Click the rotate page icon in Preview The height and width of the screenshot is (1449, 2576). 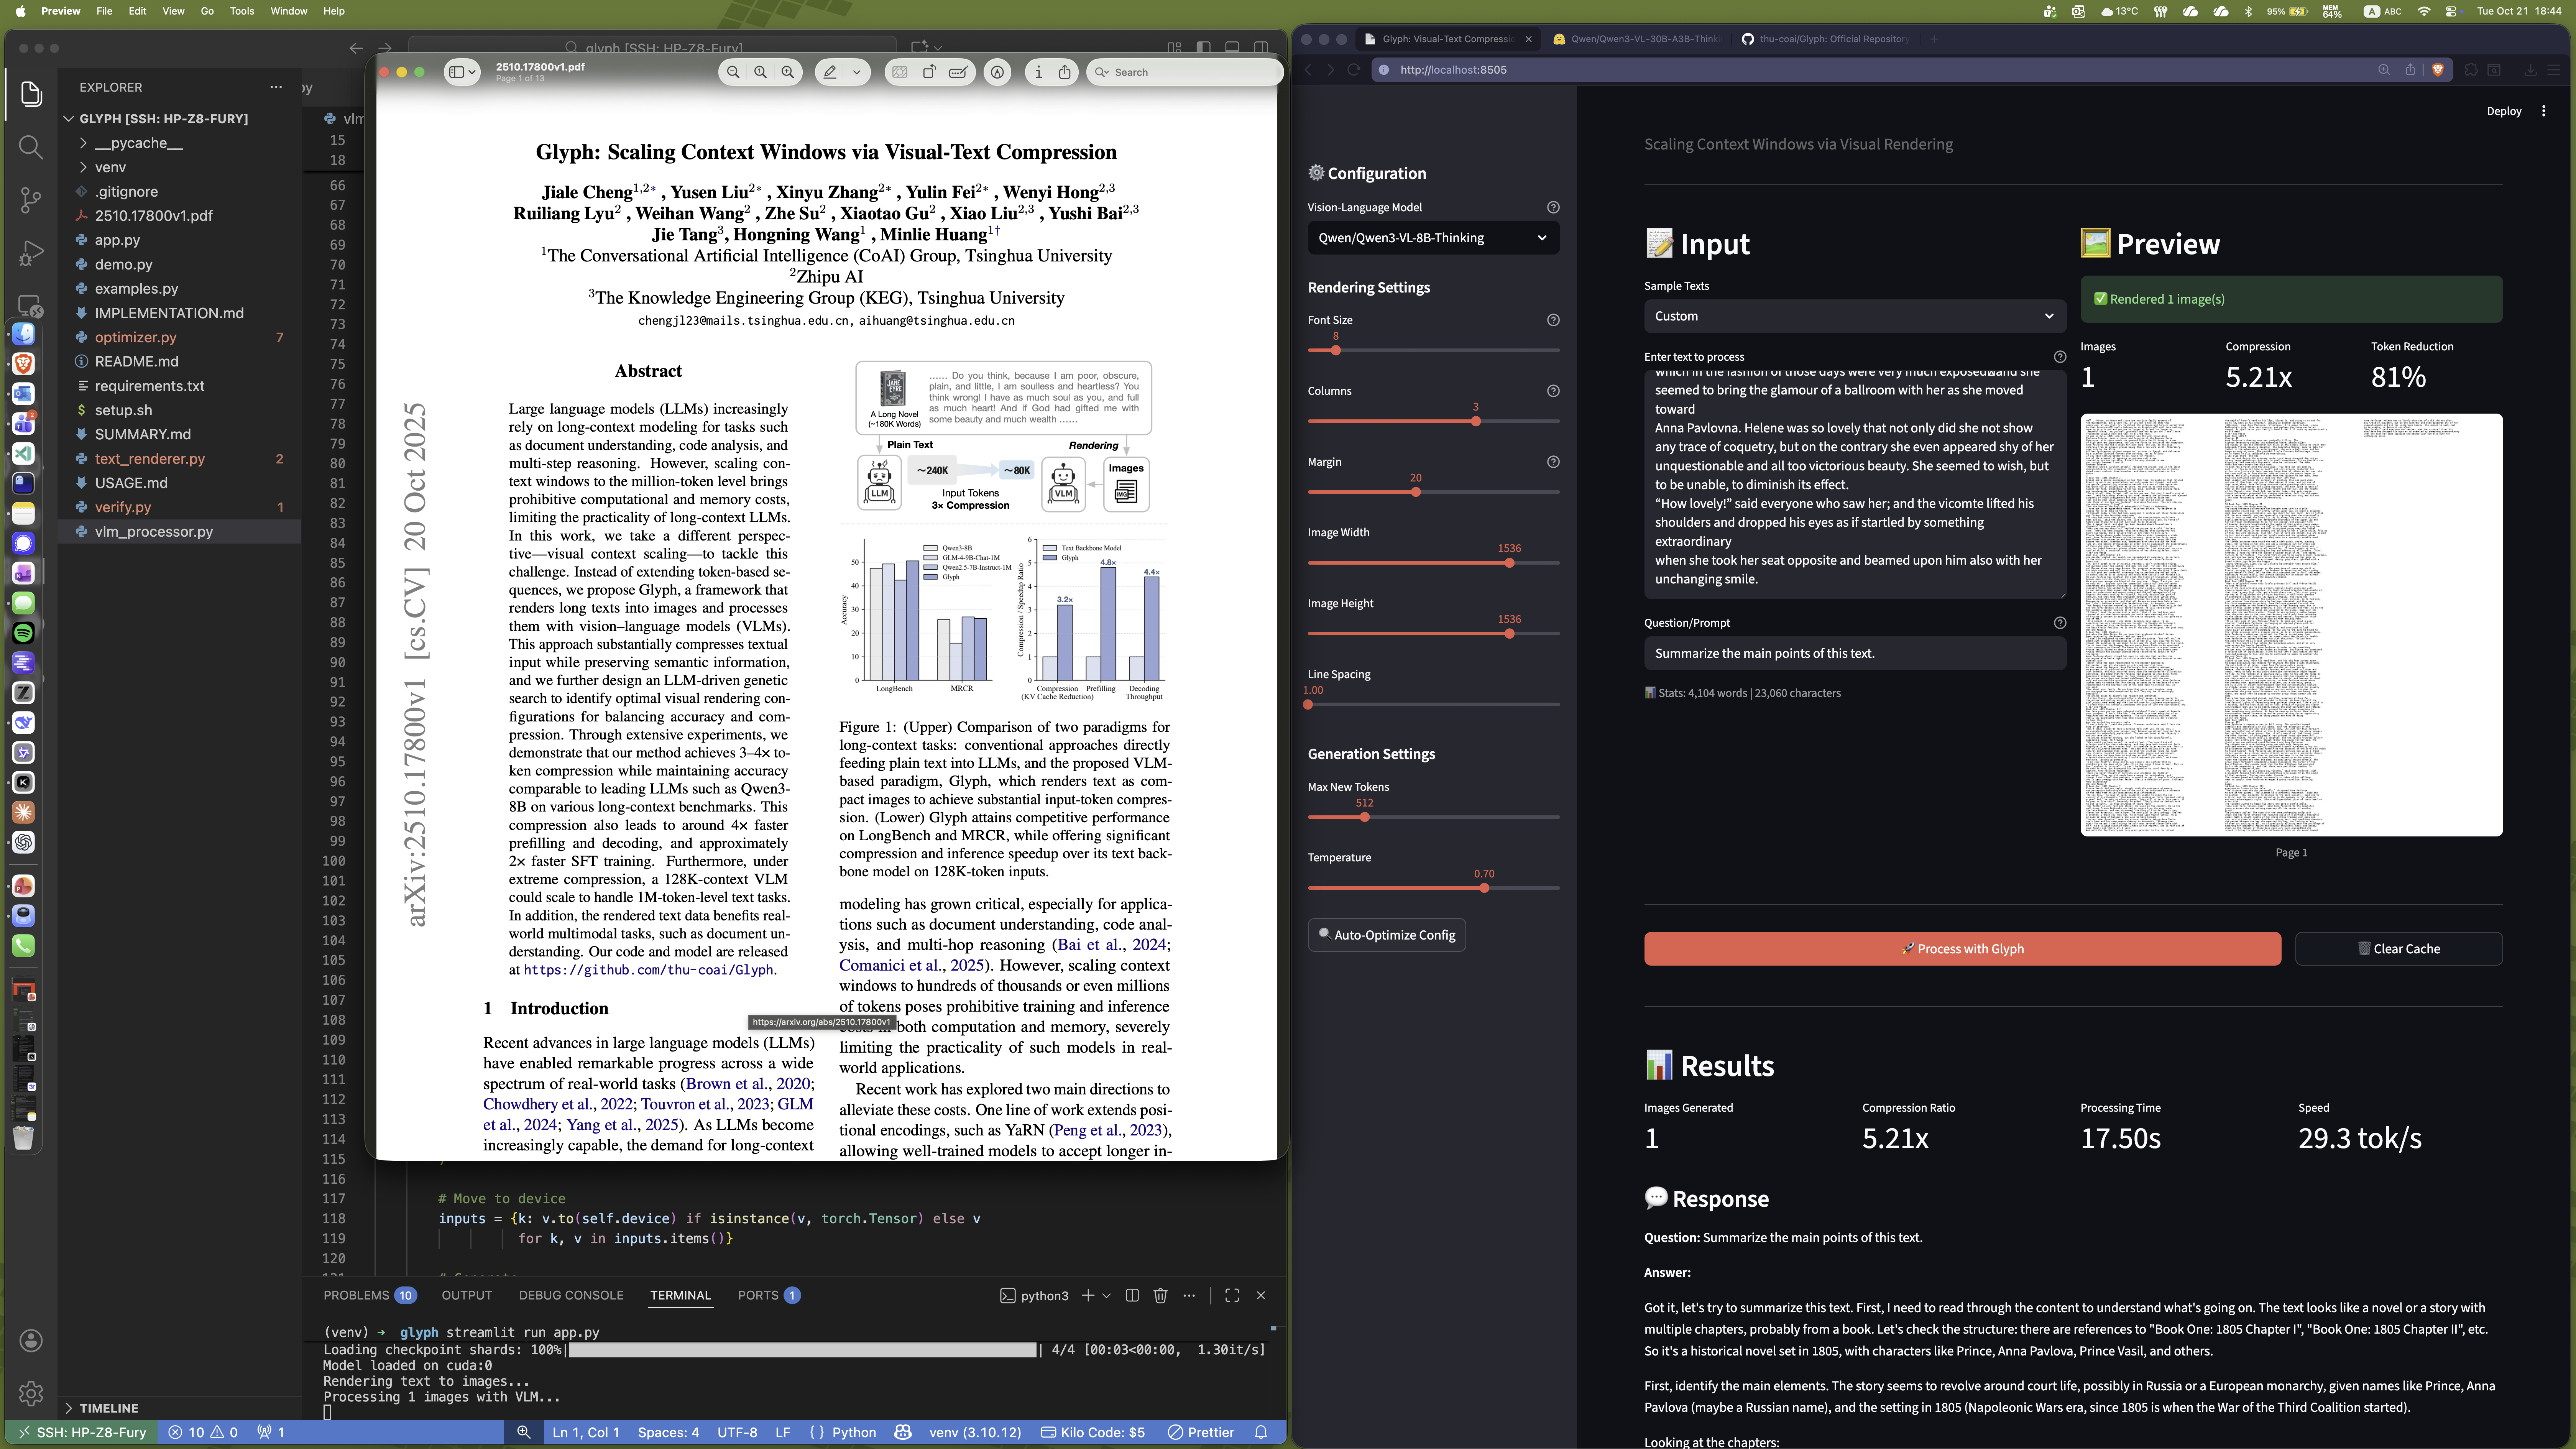pos(929,72)
